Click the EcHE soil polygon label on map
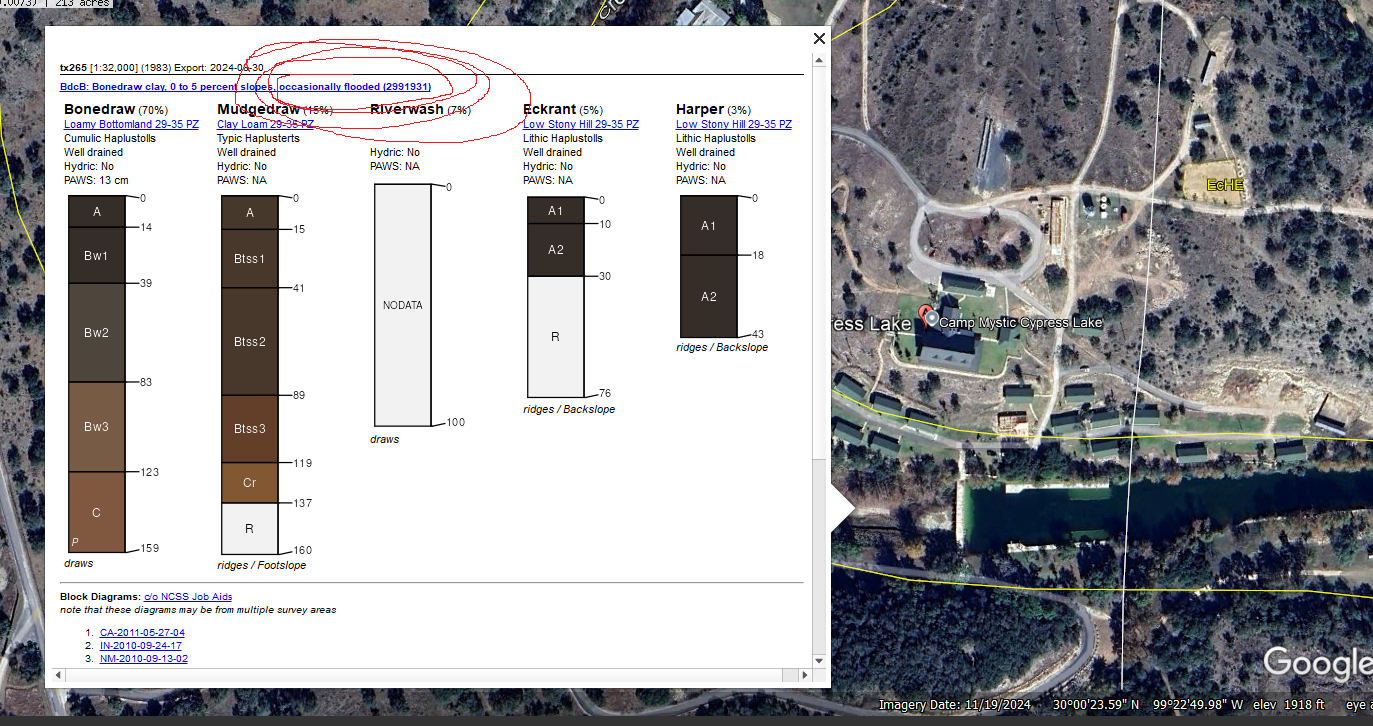 coord(1224,185)
